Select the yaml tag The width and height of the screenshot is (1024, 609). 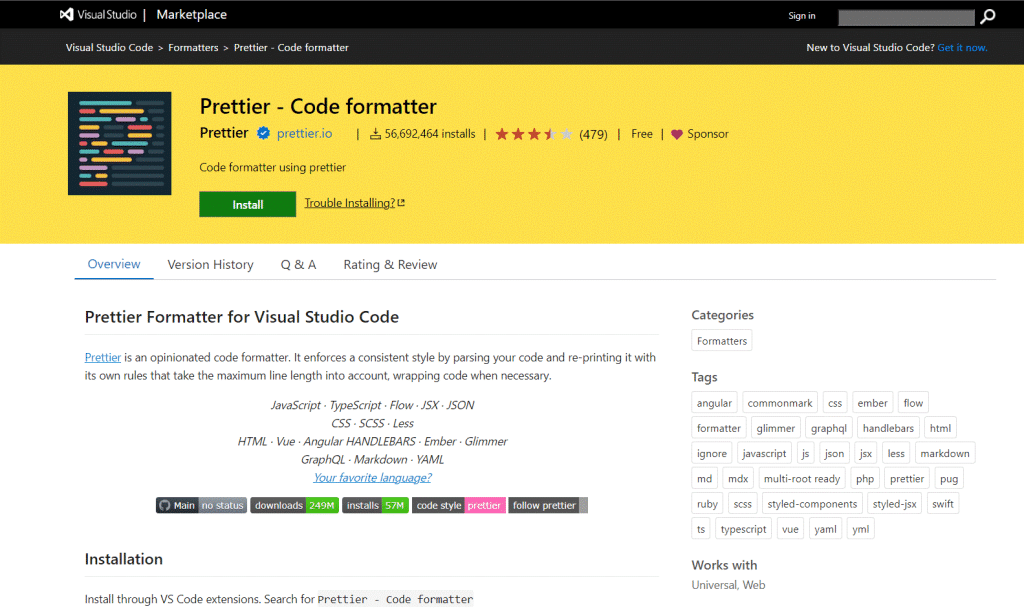point(825,529)
